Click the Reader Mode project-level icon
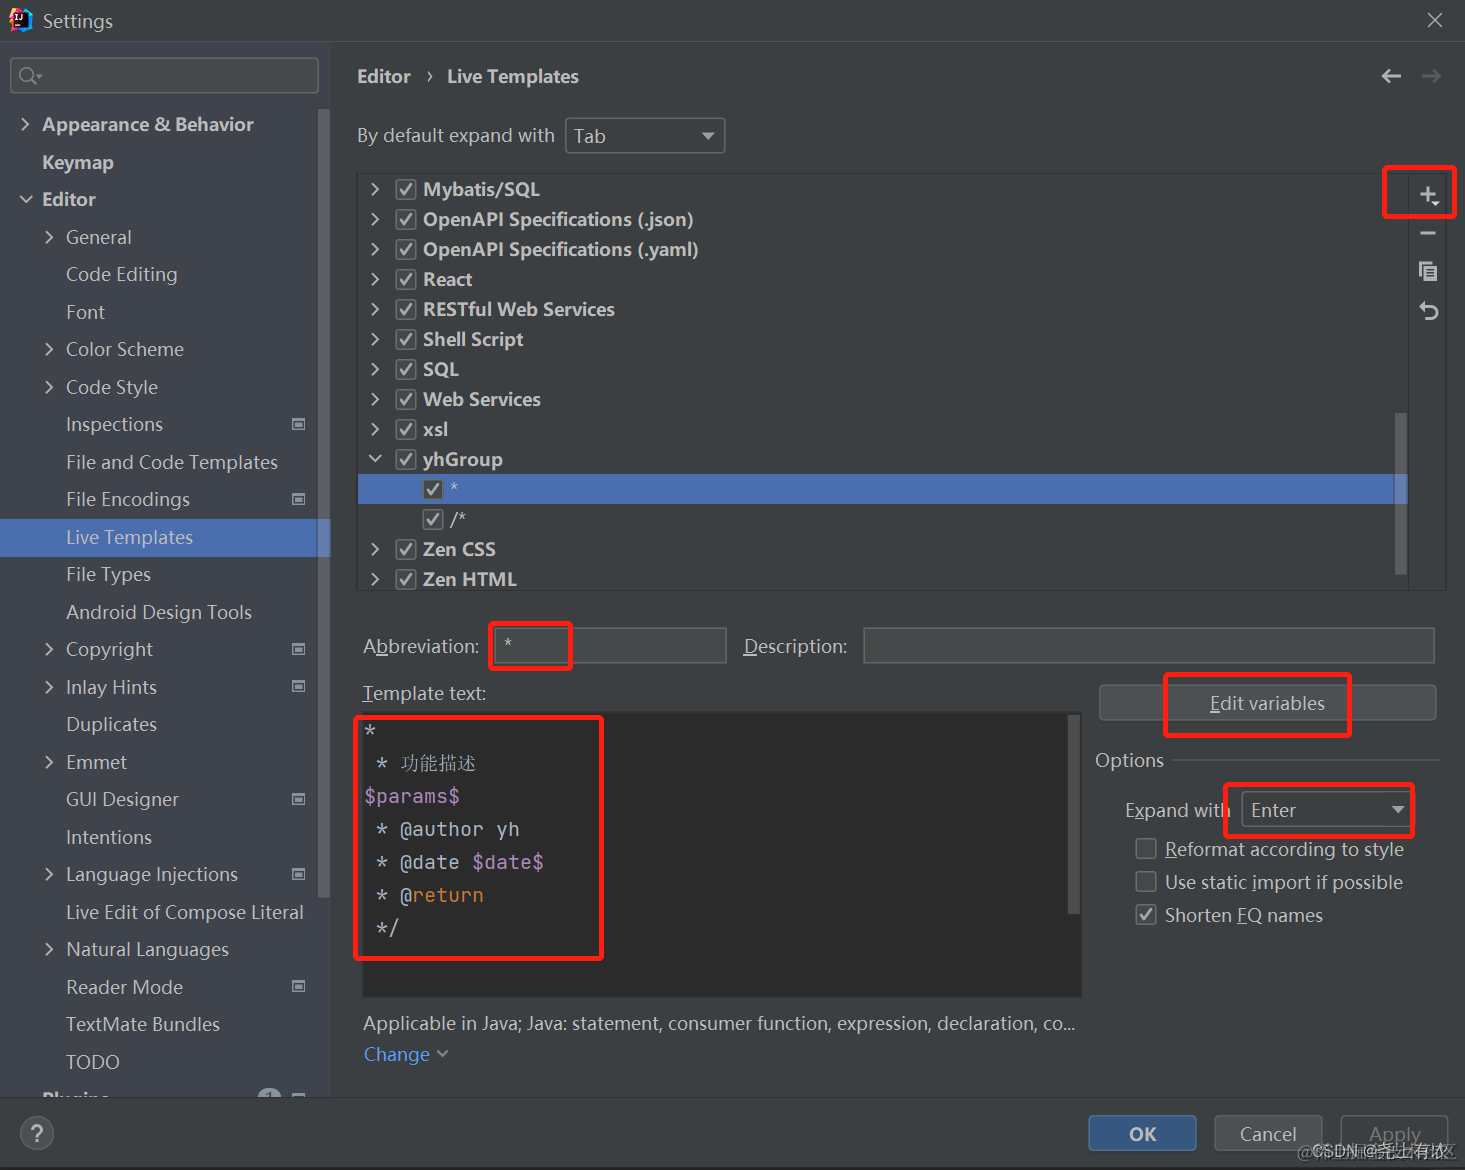 tap(298, 986)
